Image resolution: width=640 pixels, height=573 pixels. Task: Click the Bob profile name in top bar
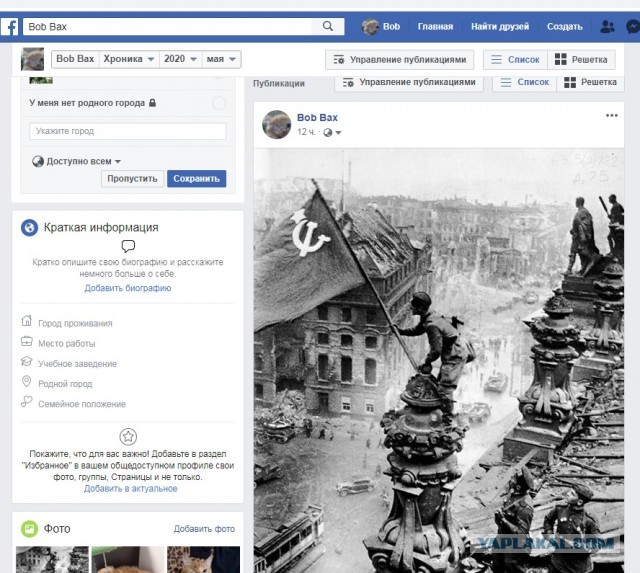(x=391, y=27)
